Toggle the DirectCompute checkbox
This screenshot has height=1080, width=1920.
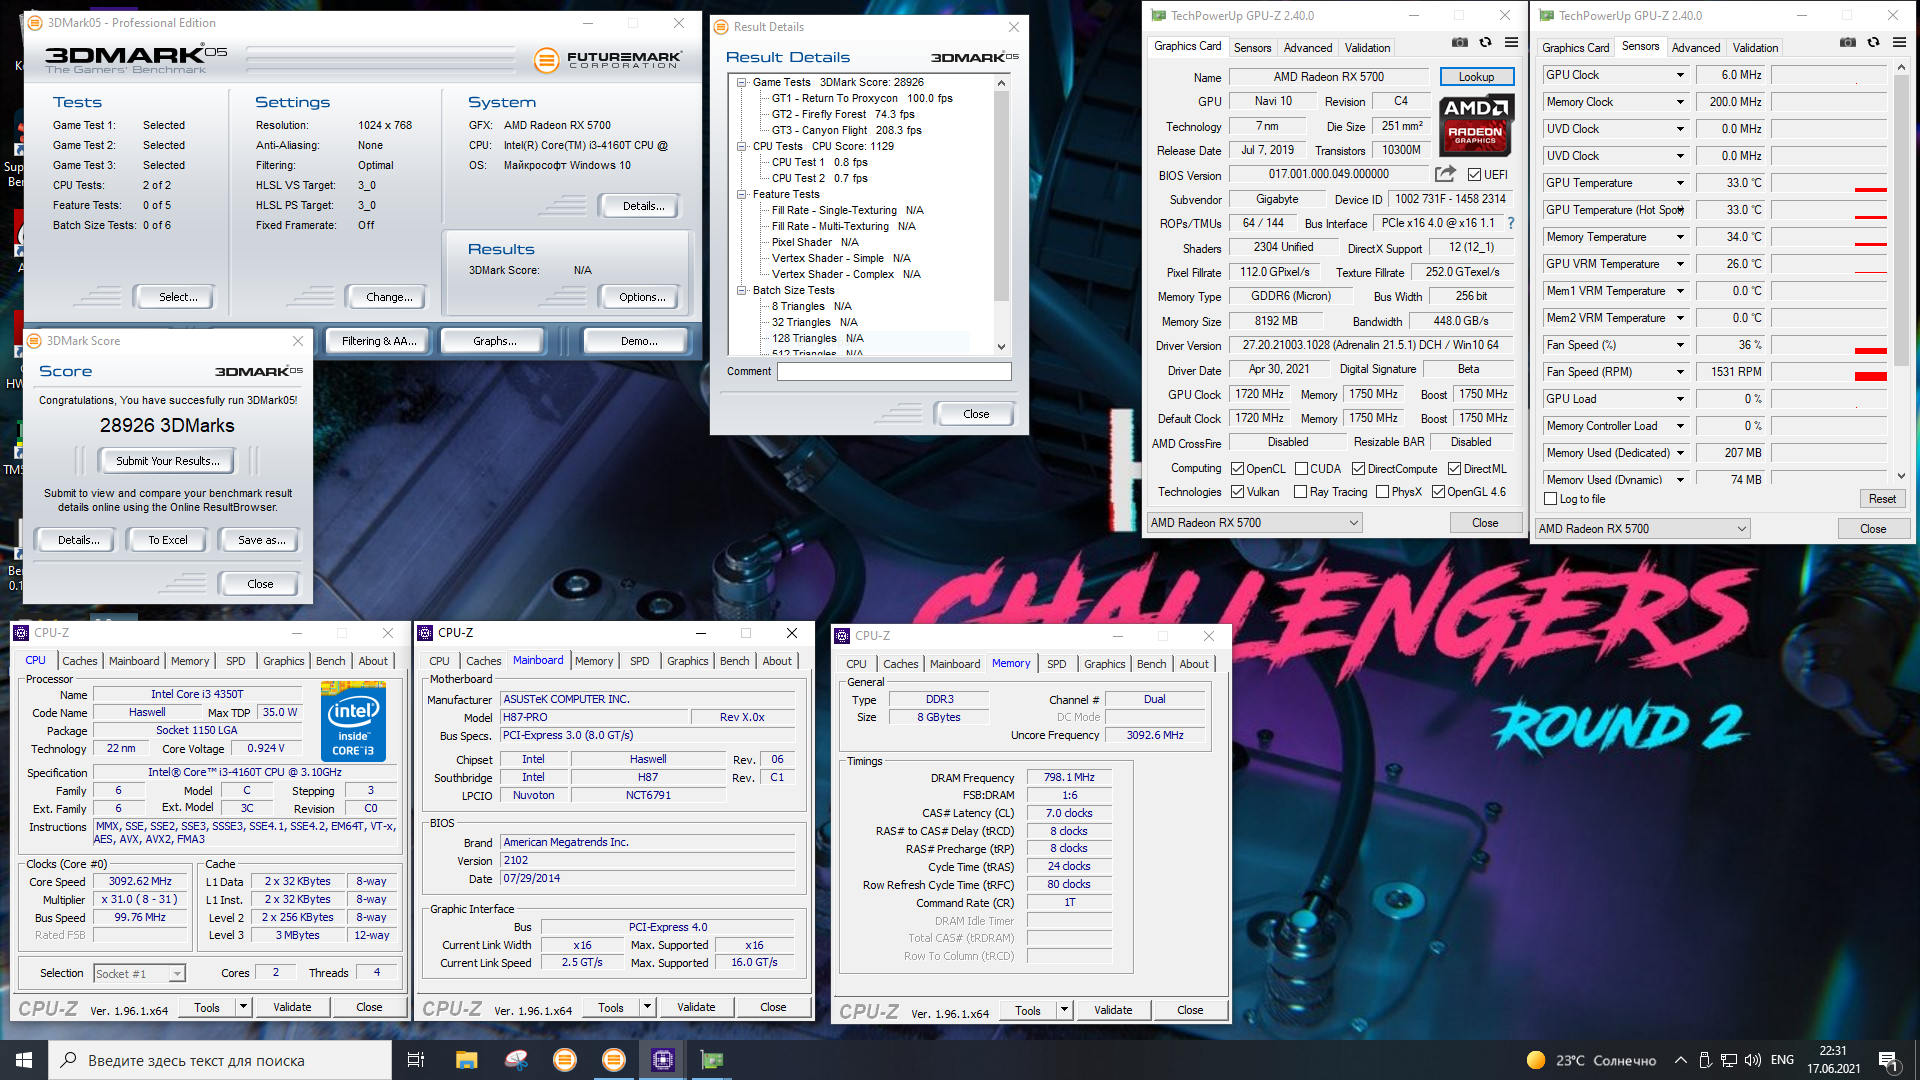pyautogui.click(x=1359, y=469)
